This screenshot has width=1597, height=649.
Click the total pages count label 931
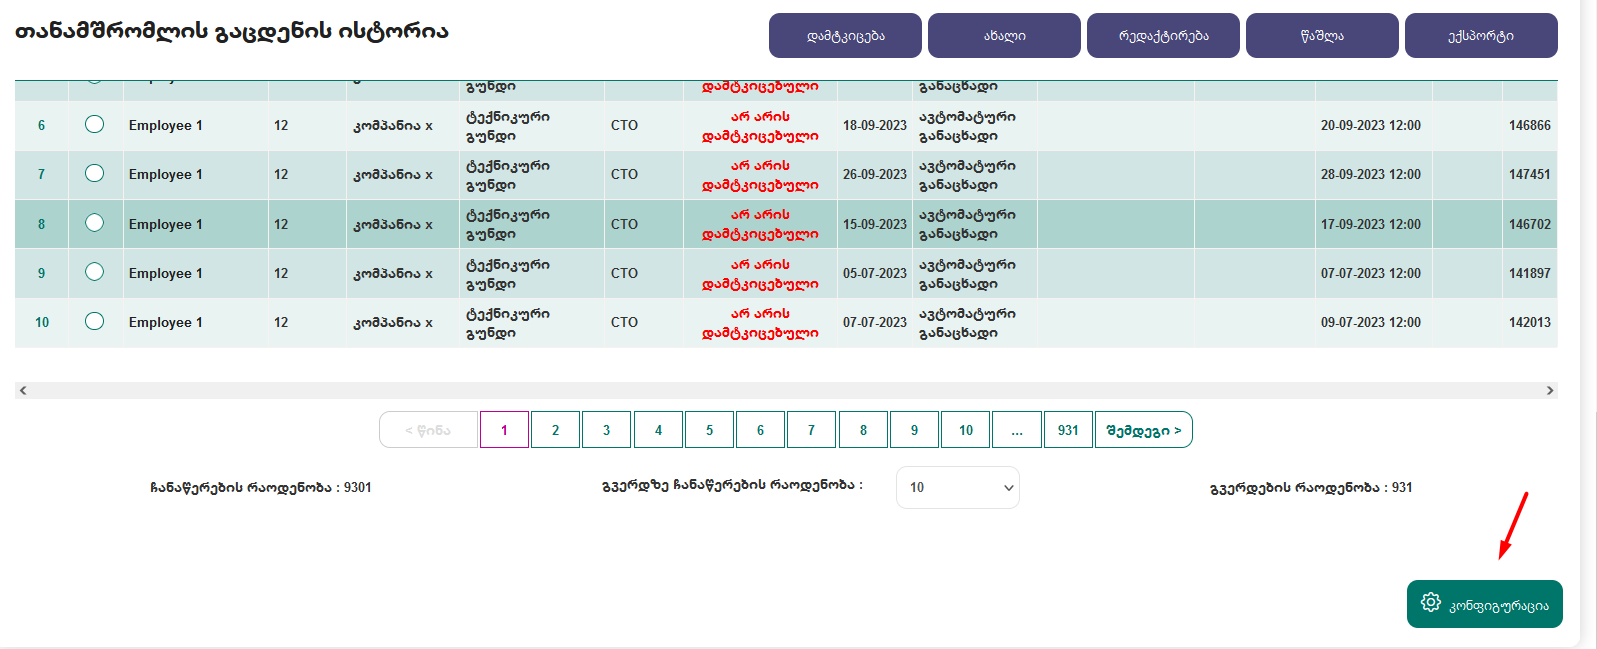(1311, 487)
